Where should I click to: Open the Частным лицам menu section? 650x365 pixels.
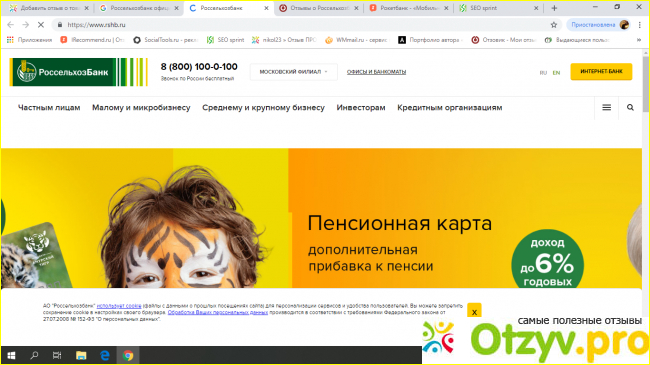click(x=49, y=107)
